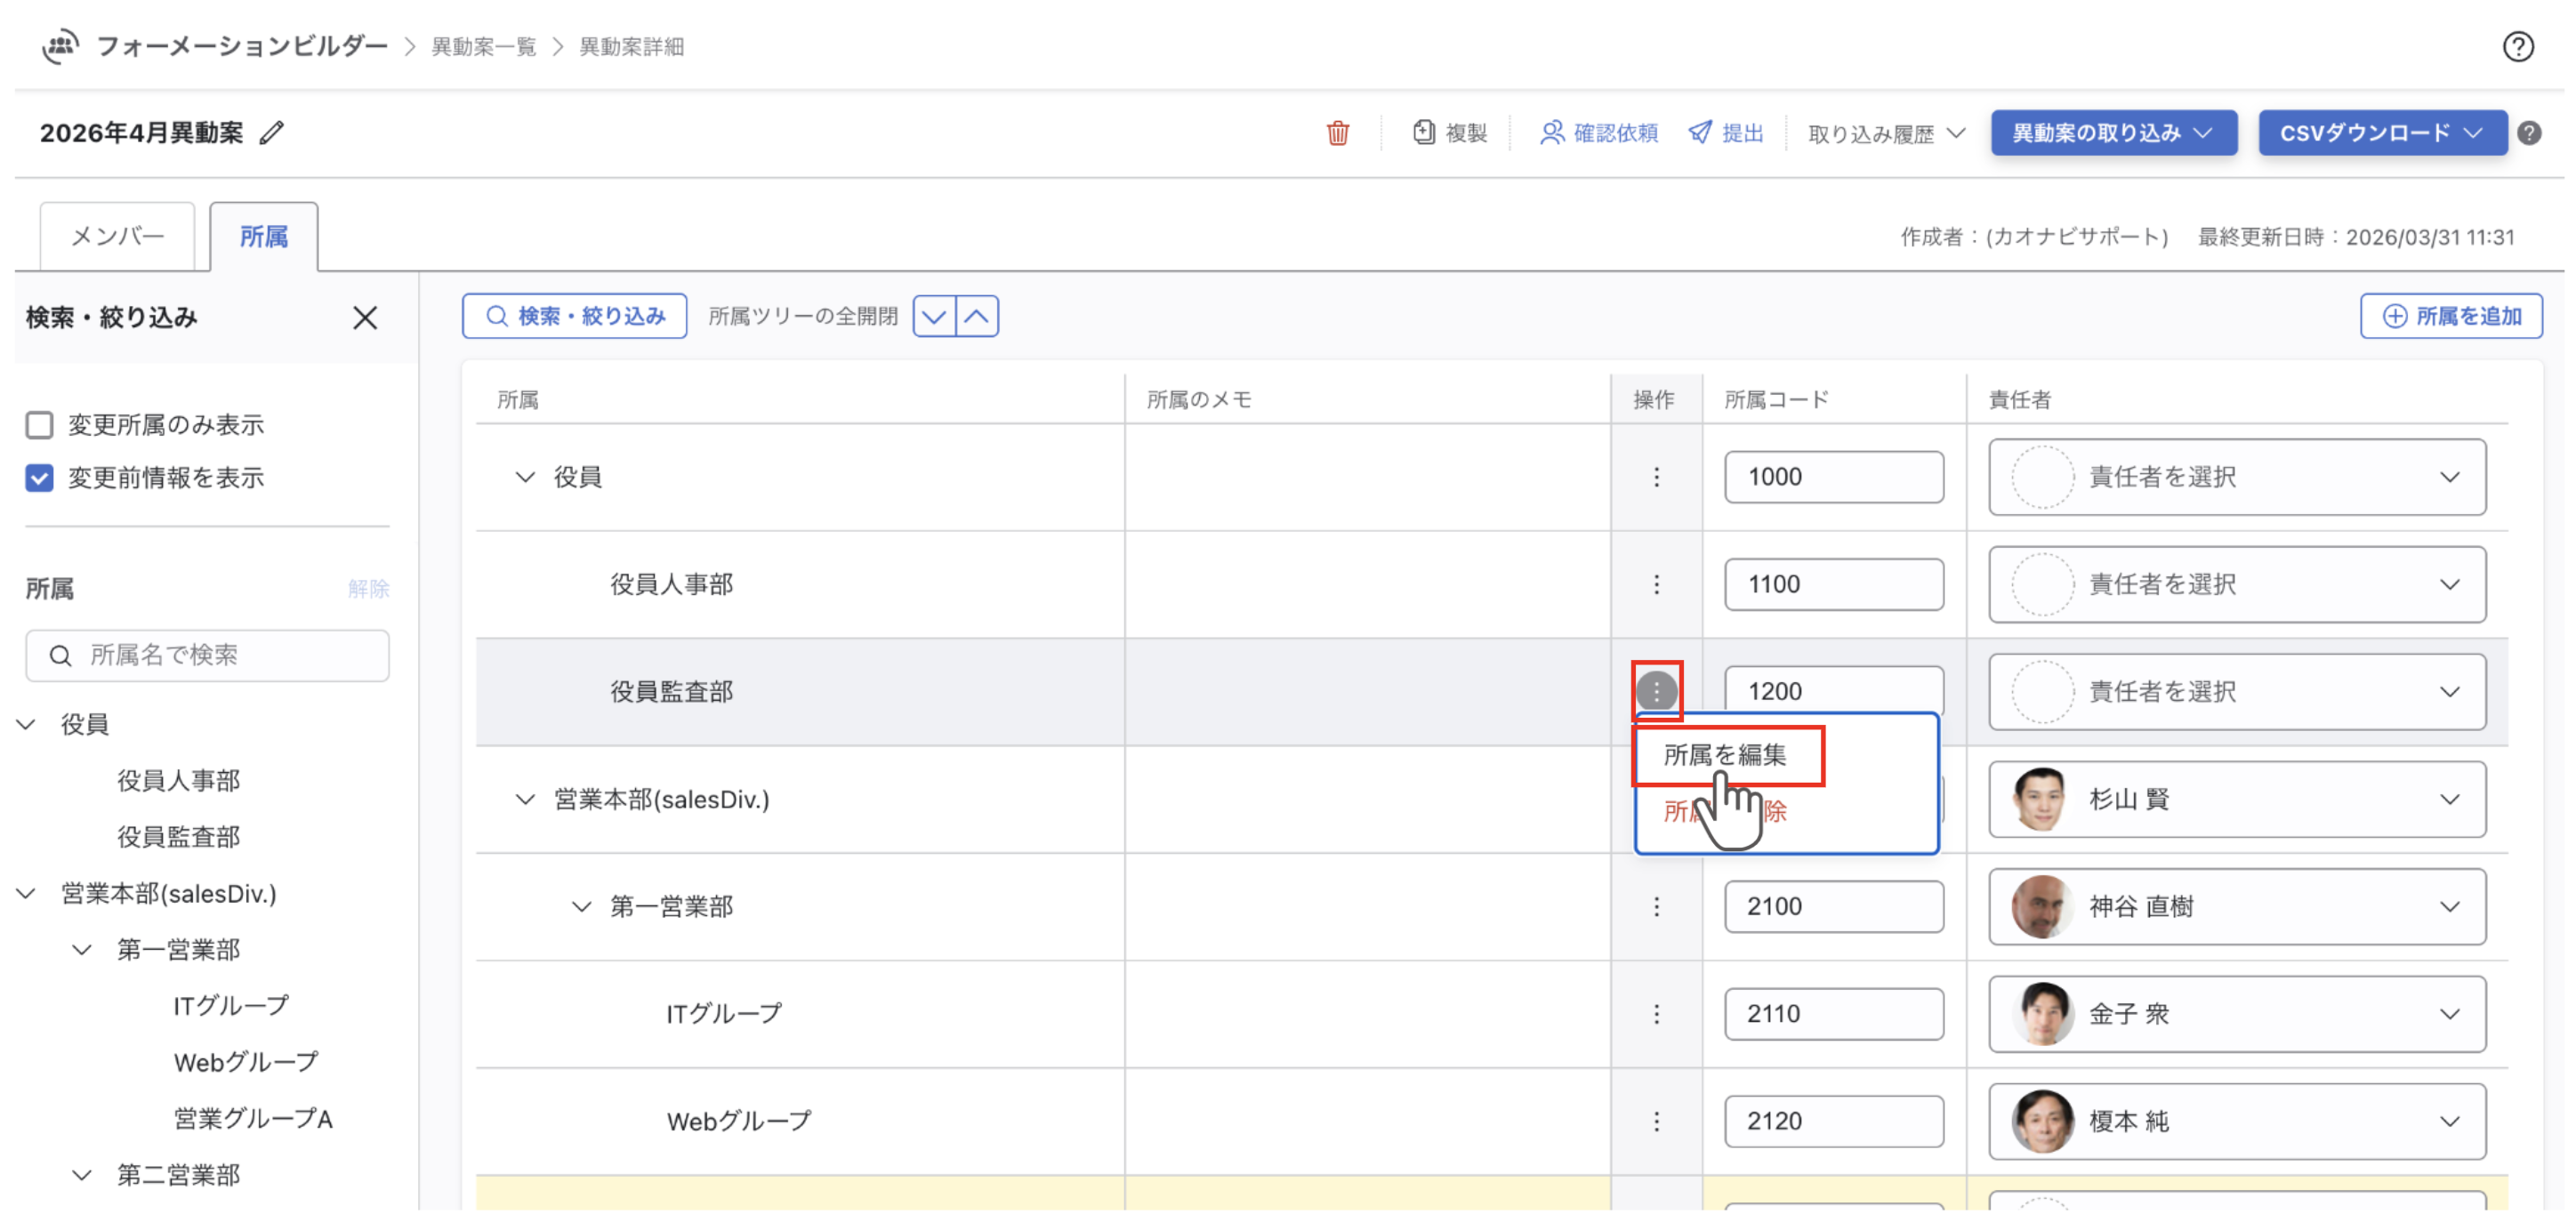Click the 確認依頼 person icon
The height and width of the screenshot is (1222, 2576).
point(1551,133)
